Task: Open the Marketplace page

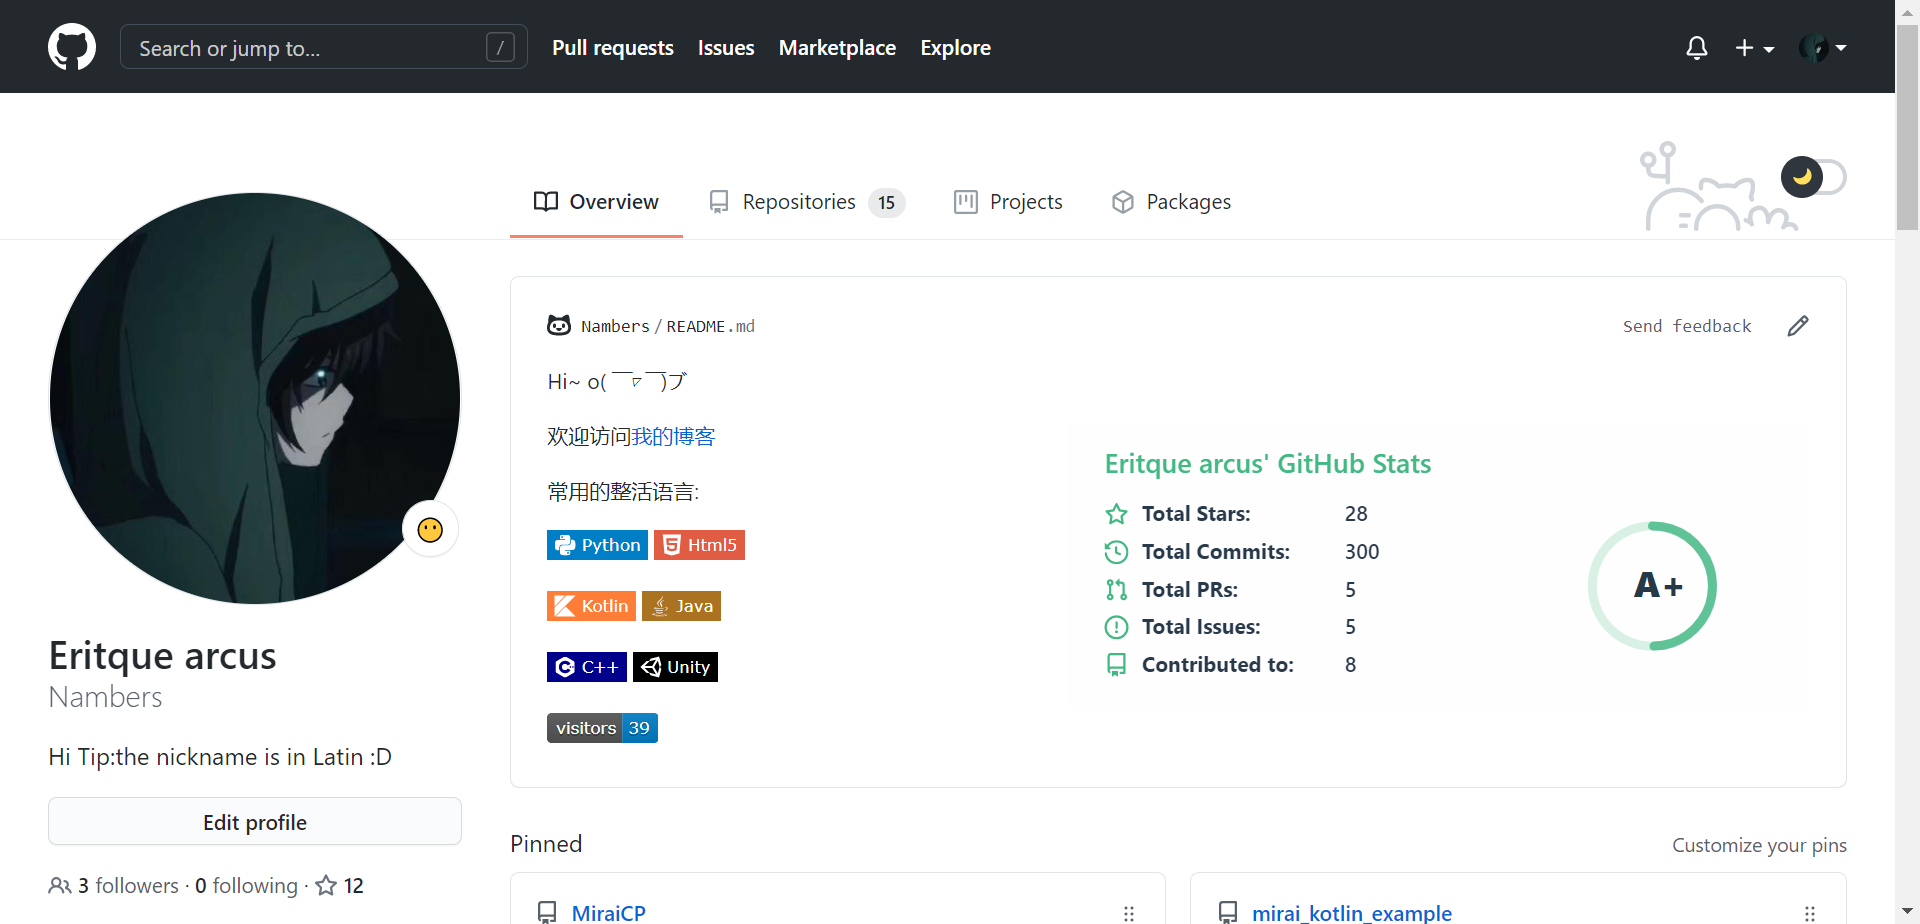Action: click(837, 47)
